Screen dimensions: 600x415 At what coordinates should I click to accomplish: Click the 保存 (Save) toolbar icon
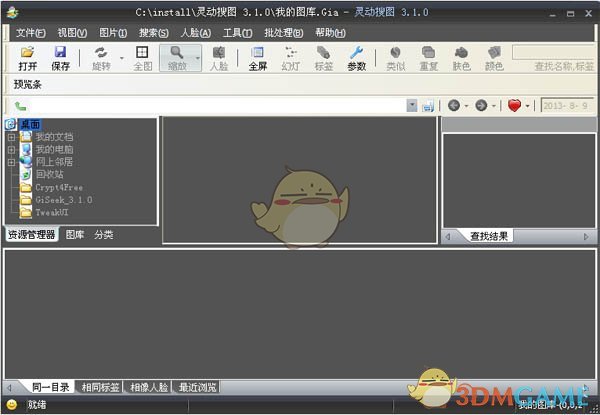coord(60,58)
